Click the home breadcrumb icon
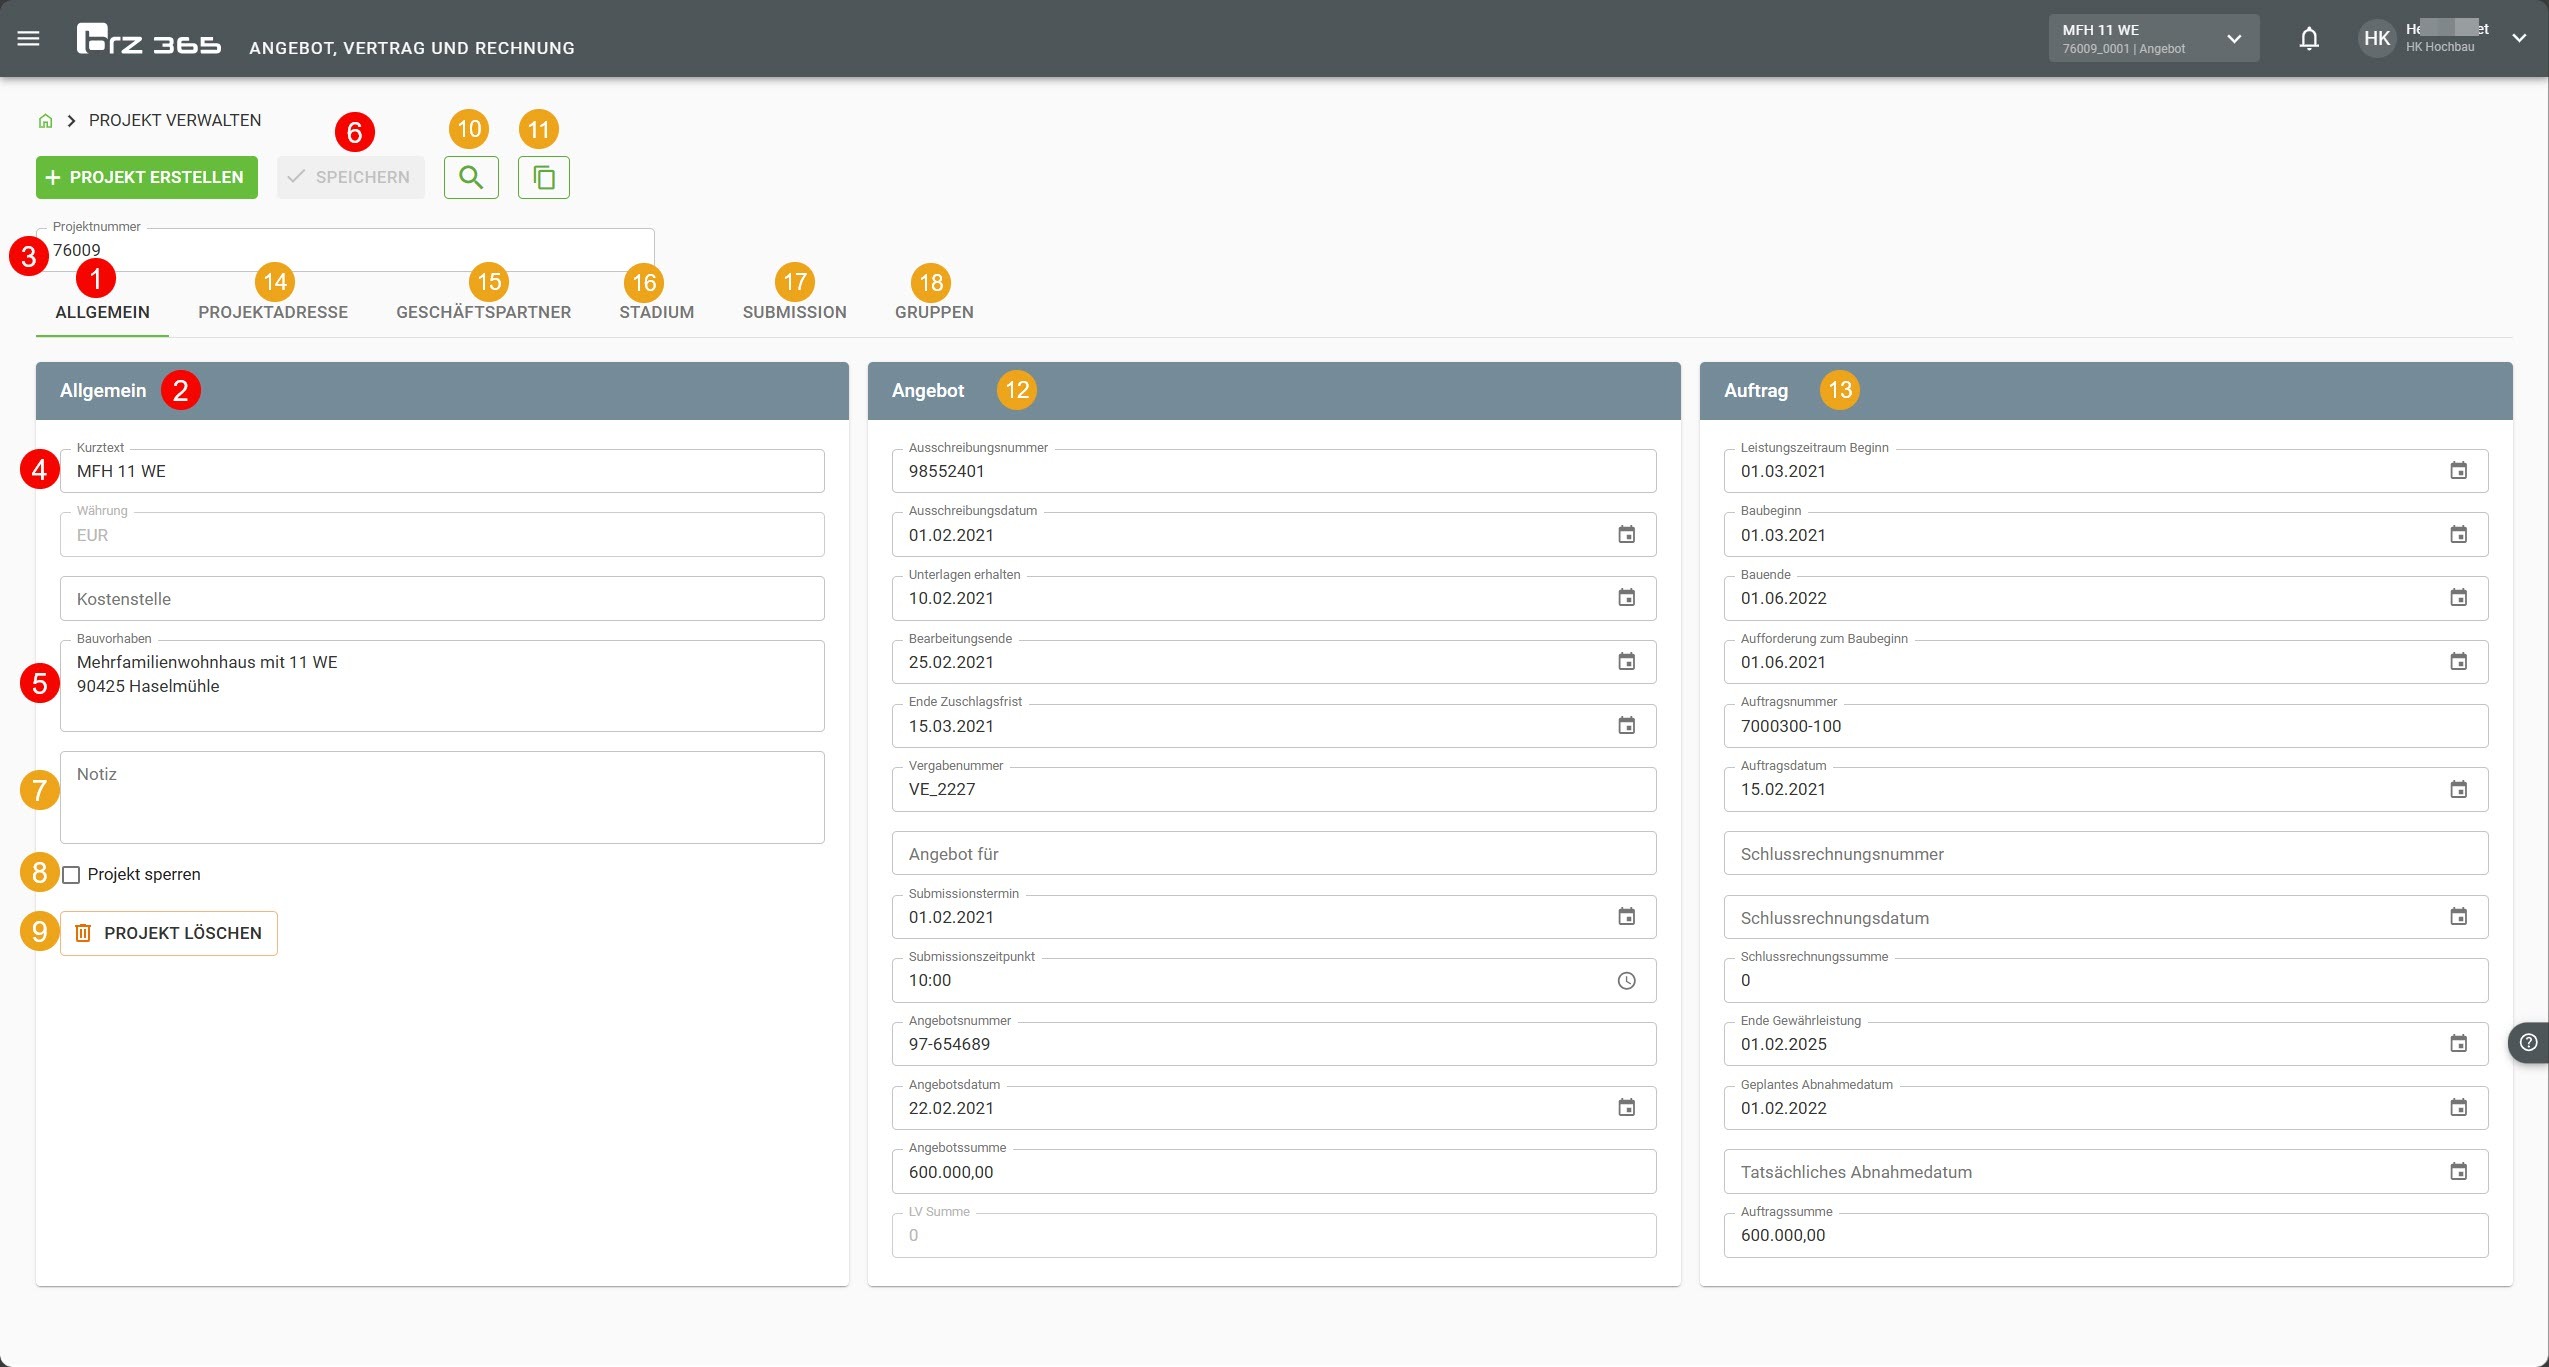2549x1367 pixels. 45,121
